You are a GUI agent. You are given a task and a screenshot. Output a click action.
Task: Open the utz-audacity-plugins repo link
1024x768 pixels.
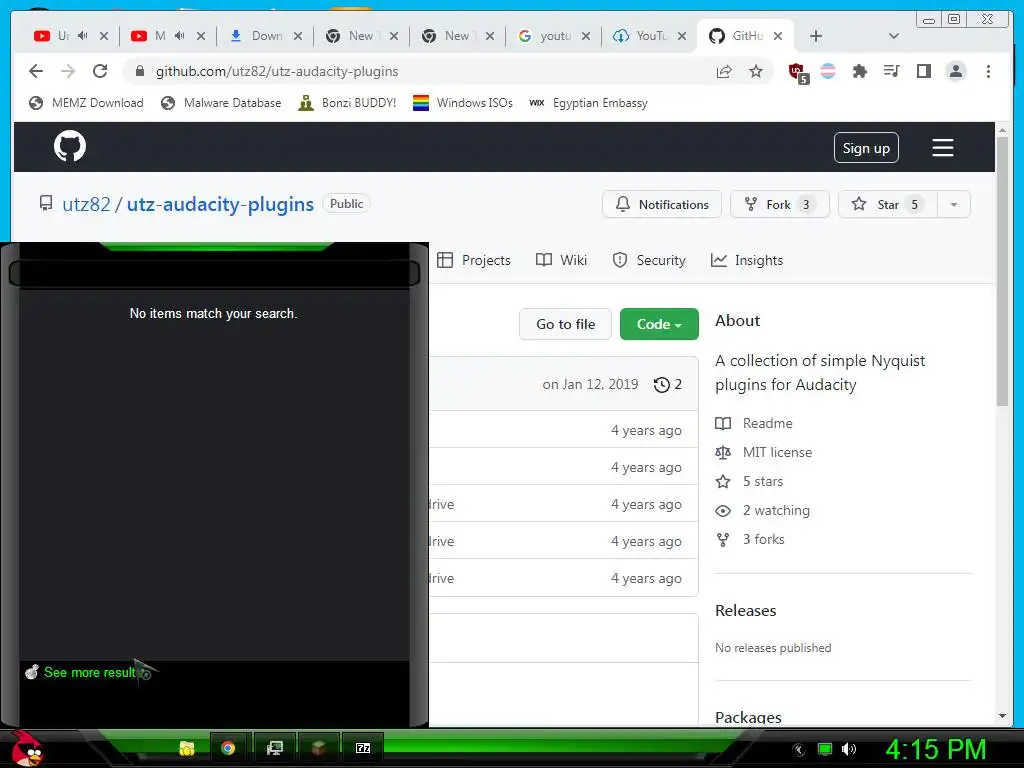220,204
